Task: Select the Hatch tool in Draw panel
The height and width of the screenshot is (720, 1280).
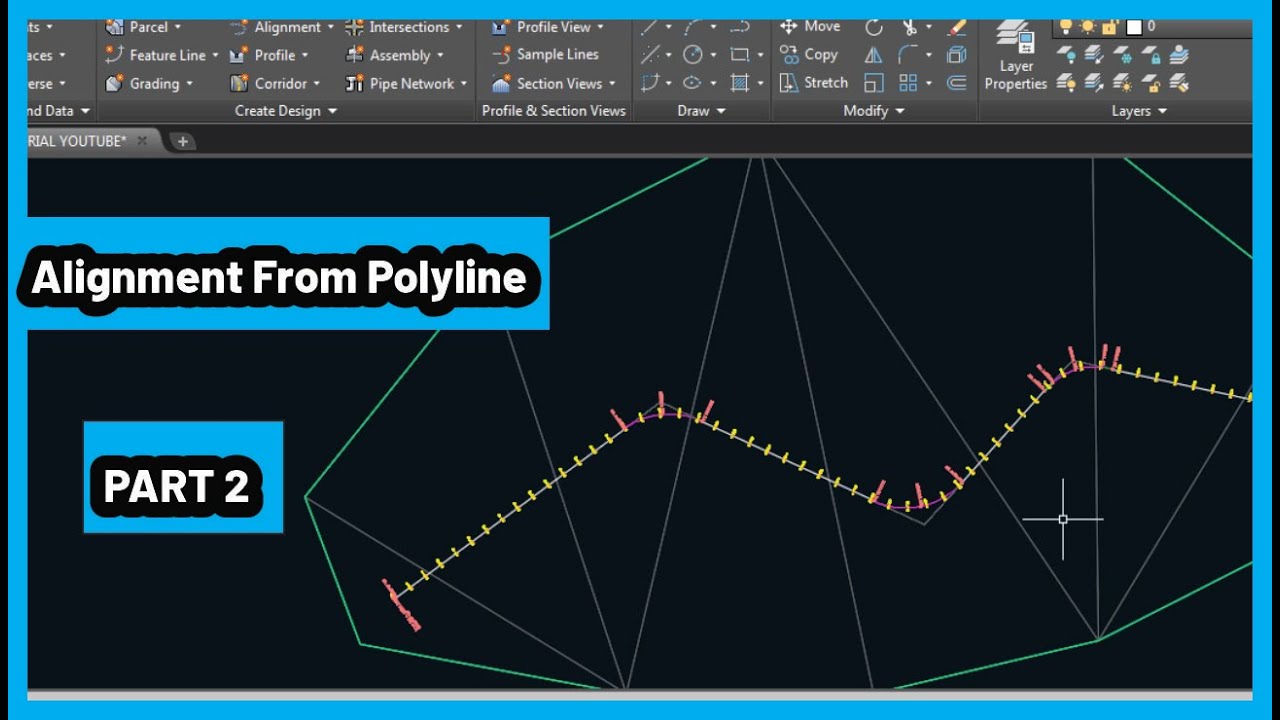Action: coord(740,83)
